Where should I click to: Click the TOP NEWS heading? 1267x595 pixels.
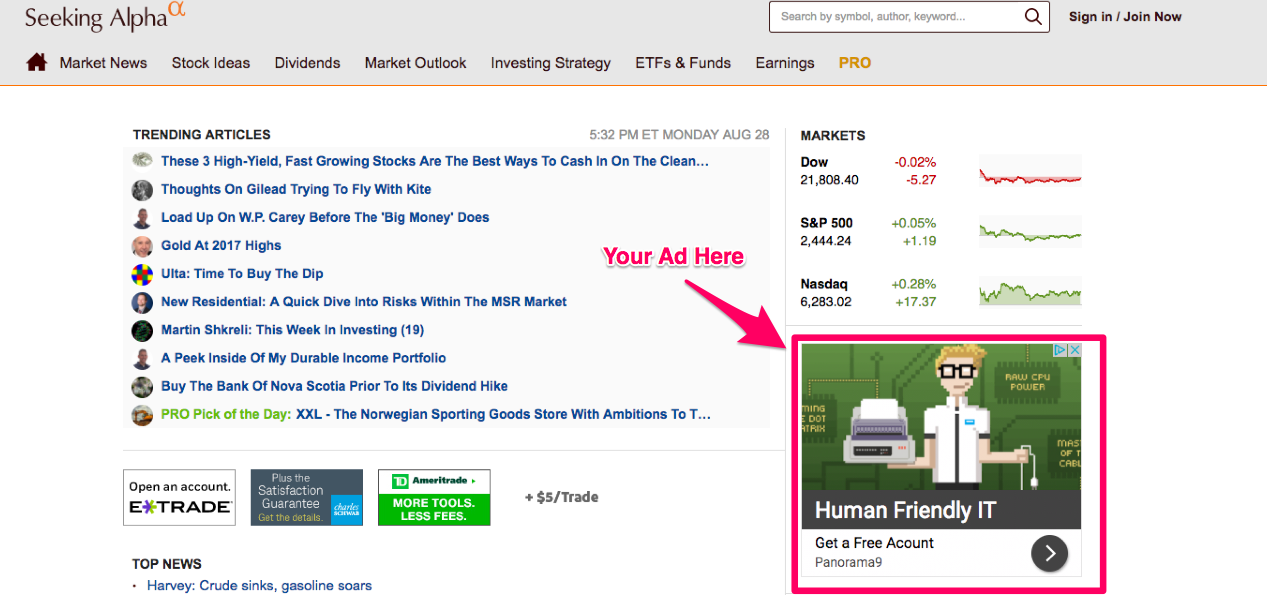coord(167,563)
